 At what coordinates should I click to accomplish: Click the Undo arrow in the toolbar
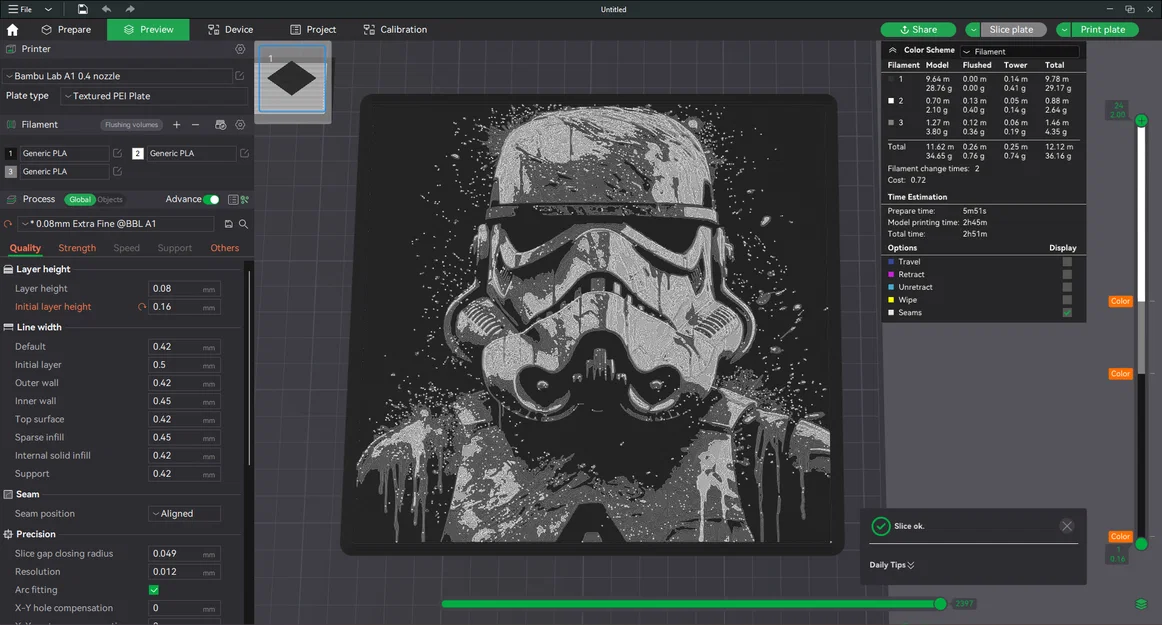[x=107, y=8]
